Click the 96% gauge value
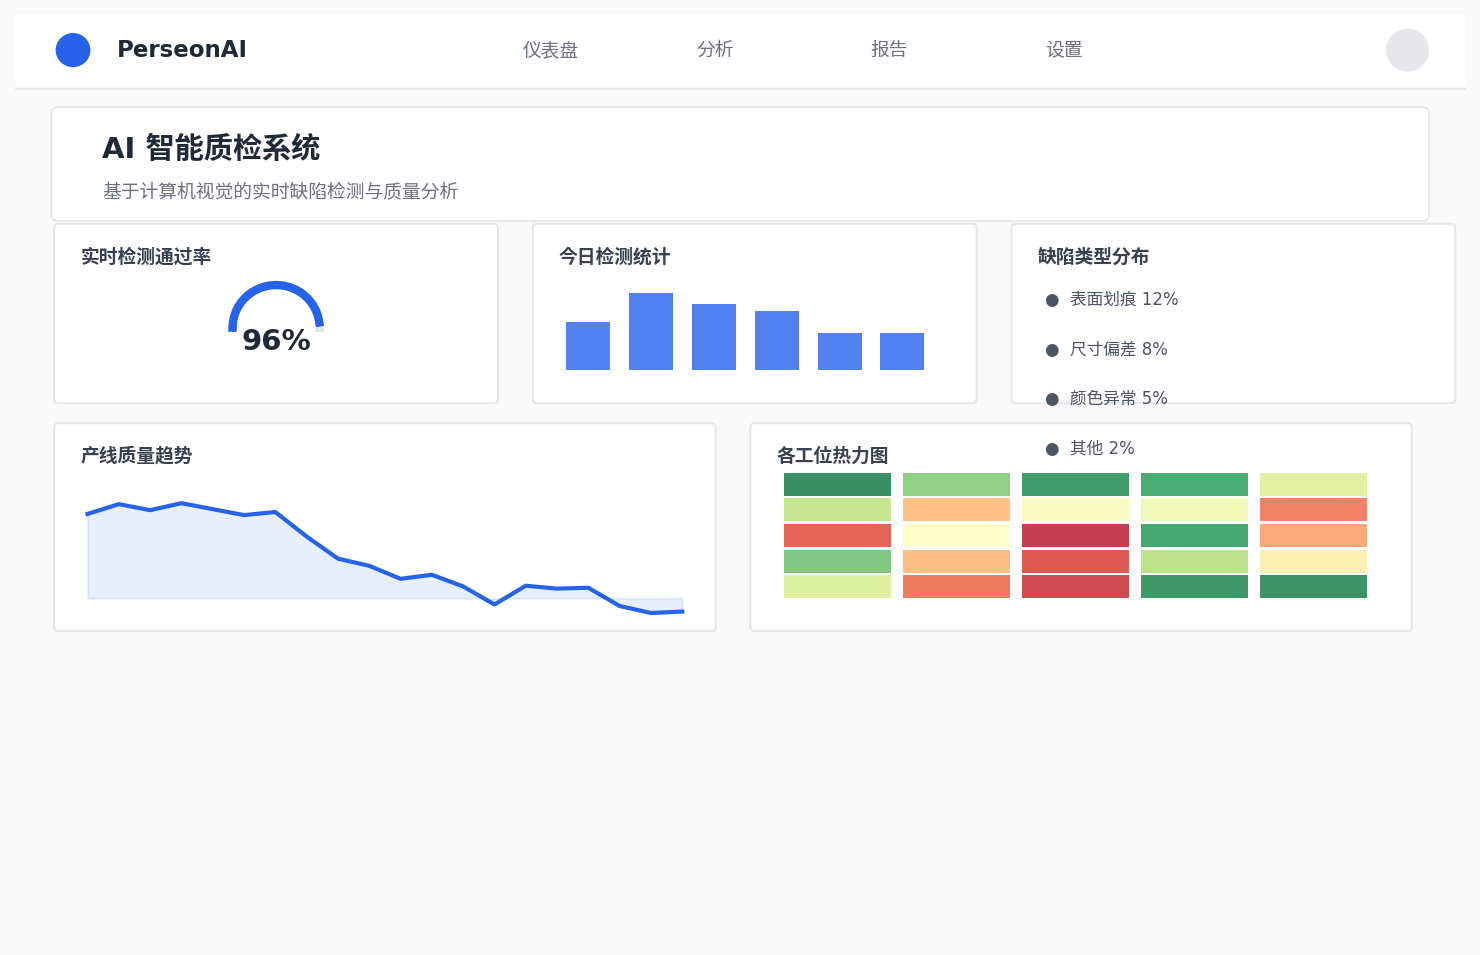Image resolution: width=1480 pixels, height=955 pixels. click(x=276, y=340)
